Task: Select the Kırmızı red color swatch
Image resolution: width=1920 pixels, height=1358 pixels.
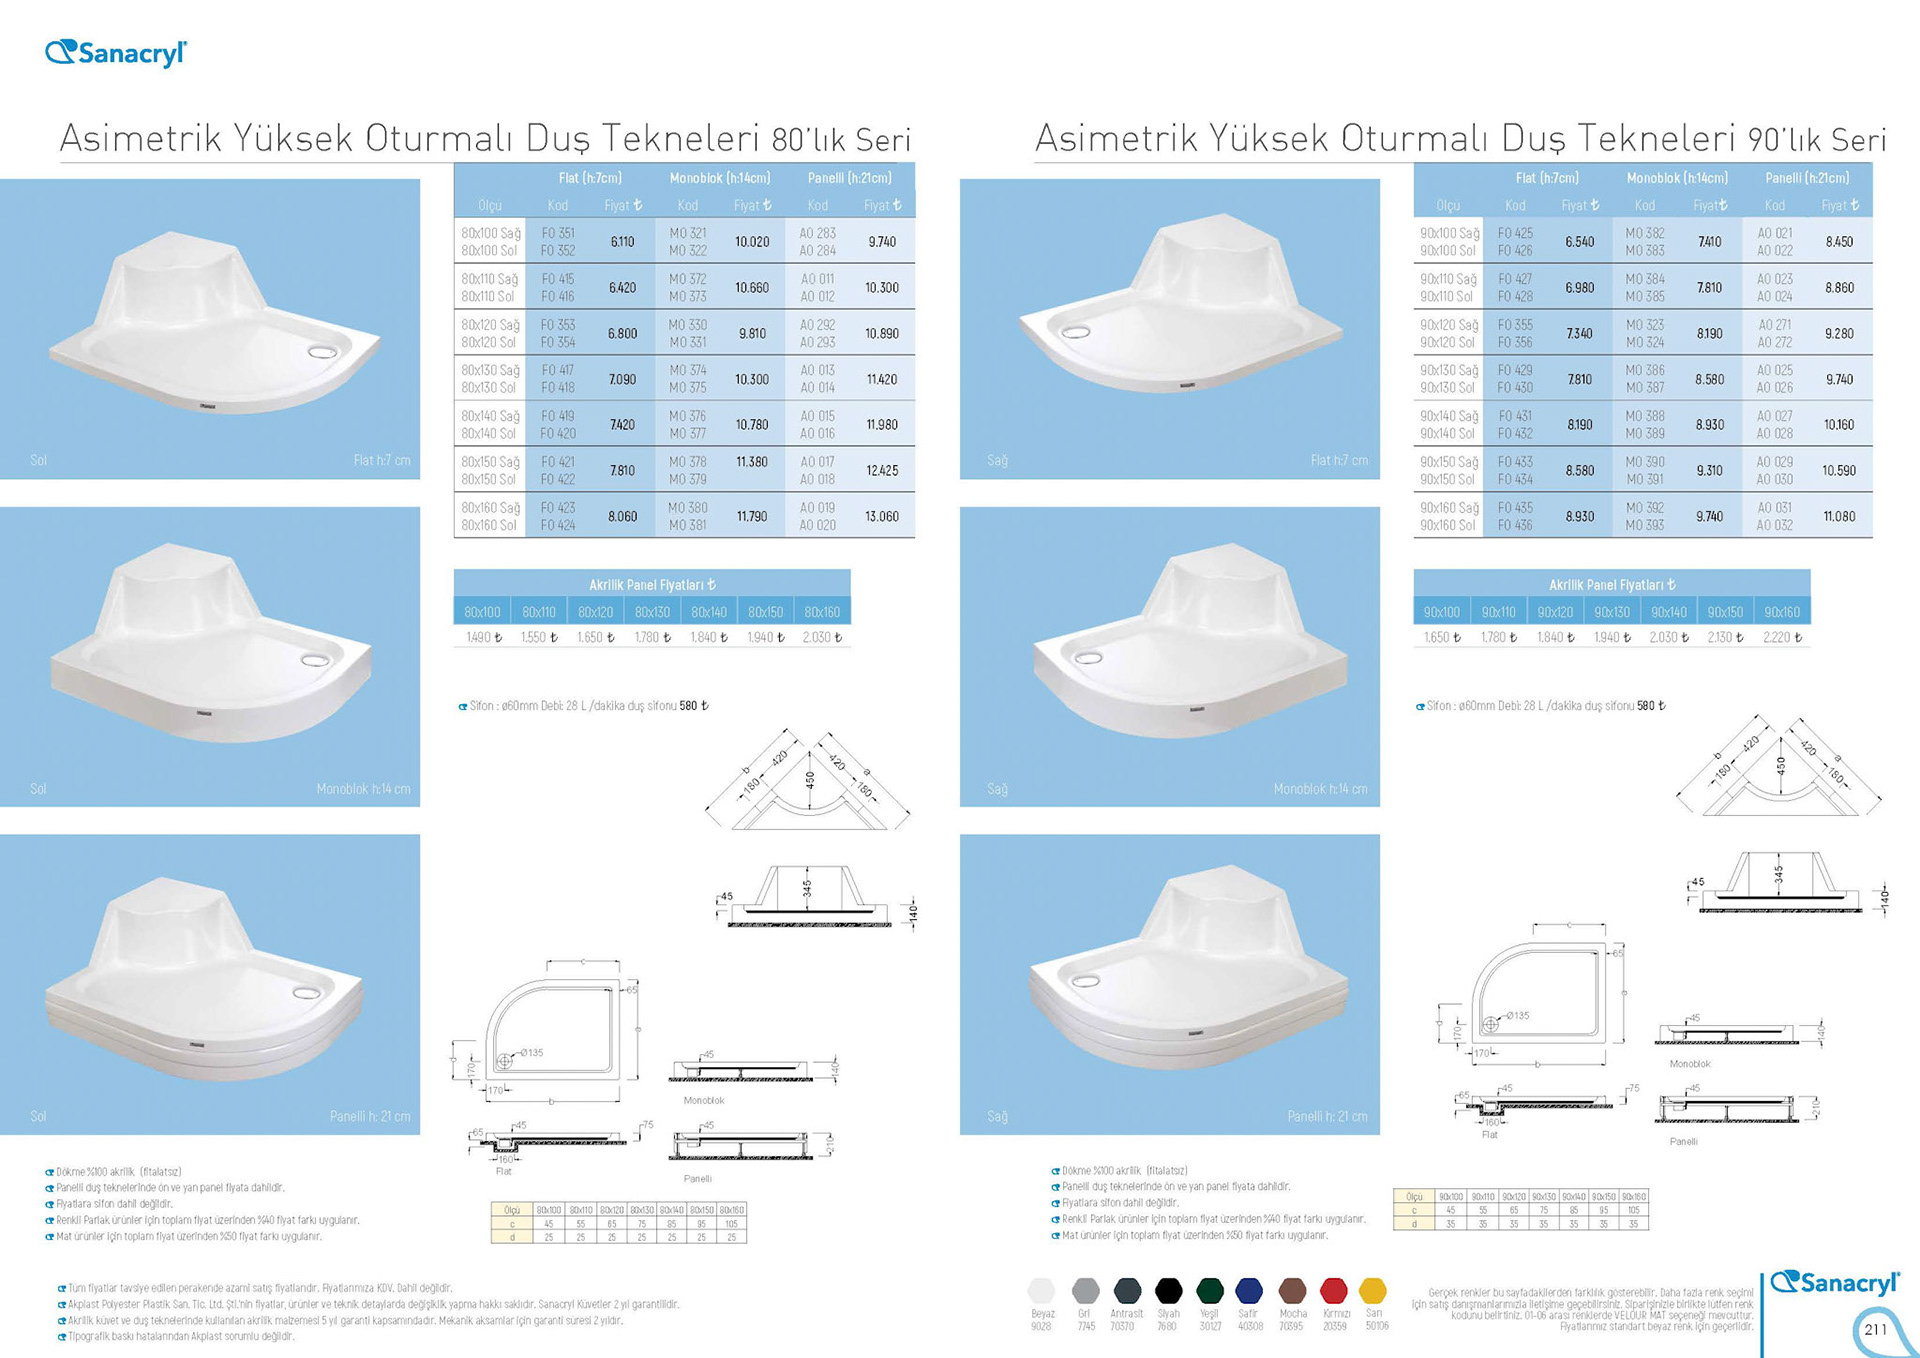Action: tap(1333, 1290)
